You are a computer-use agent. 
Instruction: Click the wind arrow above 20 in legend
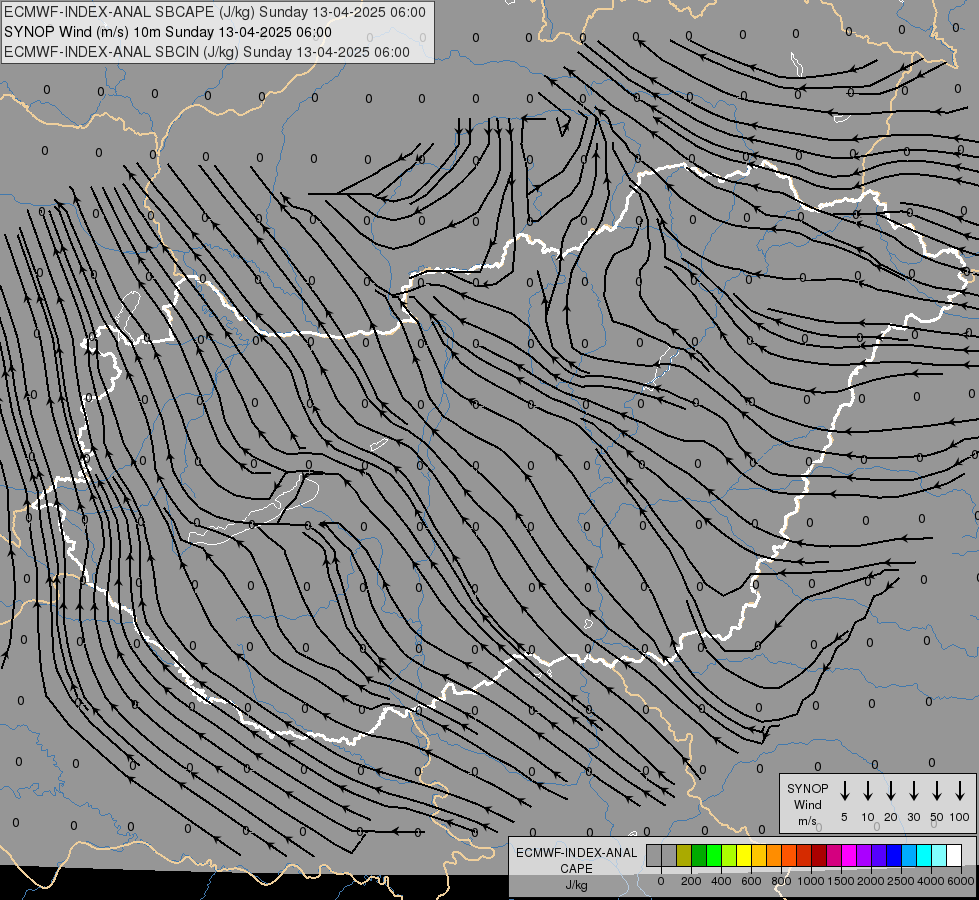(891, 791)
